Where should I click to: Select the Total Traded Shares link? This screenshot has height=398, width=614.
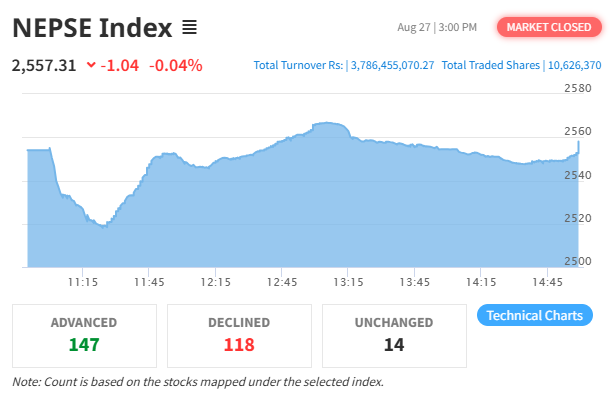point(521,65)
